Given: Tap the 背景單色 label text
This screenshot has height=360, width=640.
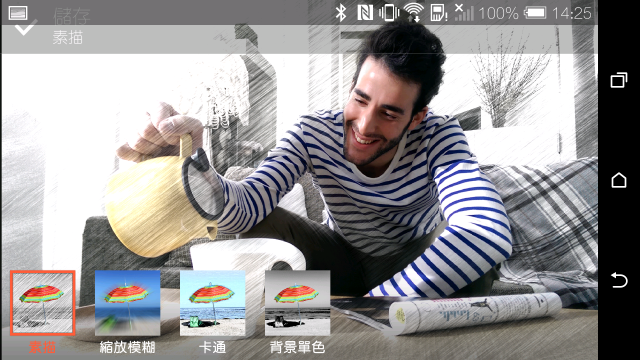Looking at the screenshot, I should 298,347.
